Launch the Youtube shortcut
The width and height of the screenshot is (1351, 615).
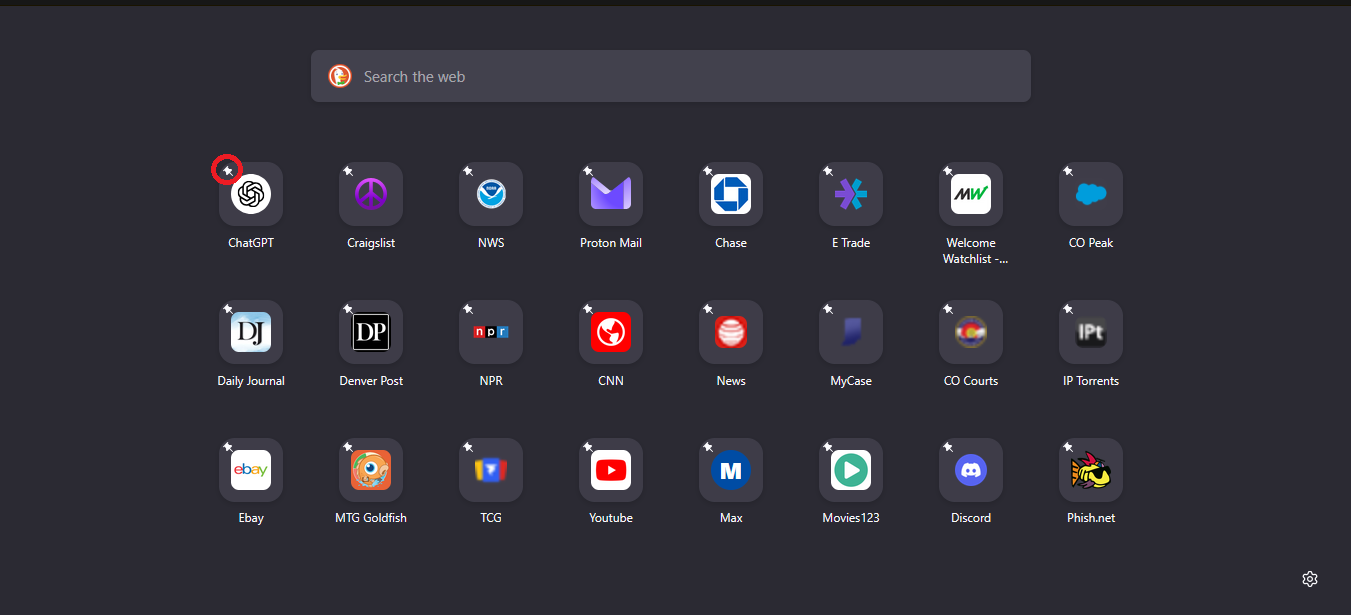(x=611, y=470)
